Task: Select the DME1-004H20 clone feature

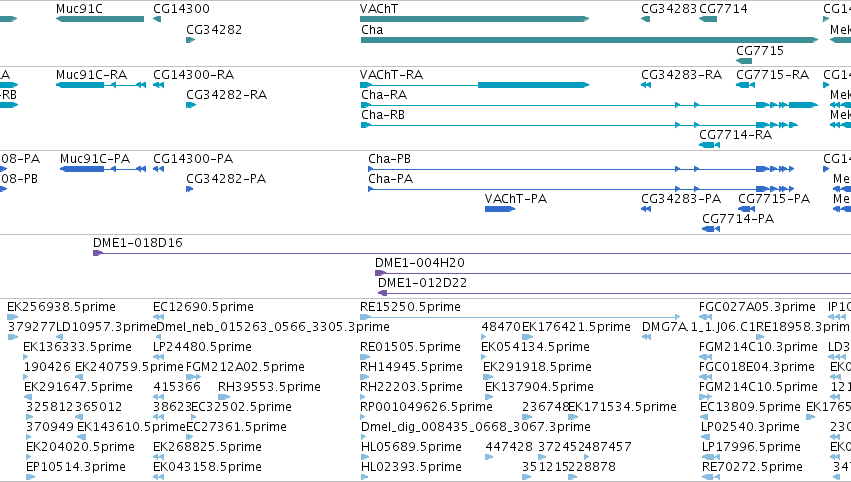Action: pyautogui.click(x=613, y=273)
